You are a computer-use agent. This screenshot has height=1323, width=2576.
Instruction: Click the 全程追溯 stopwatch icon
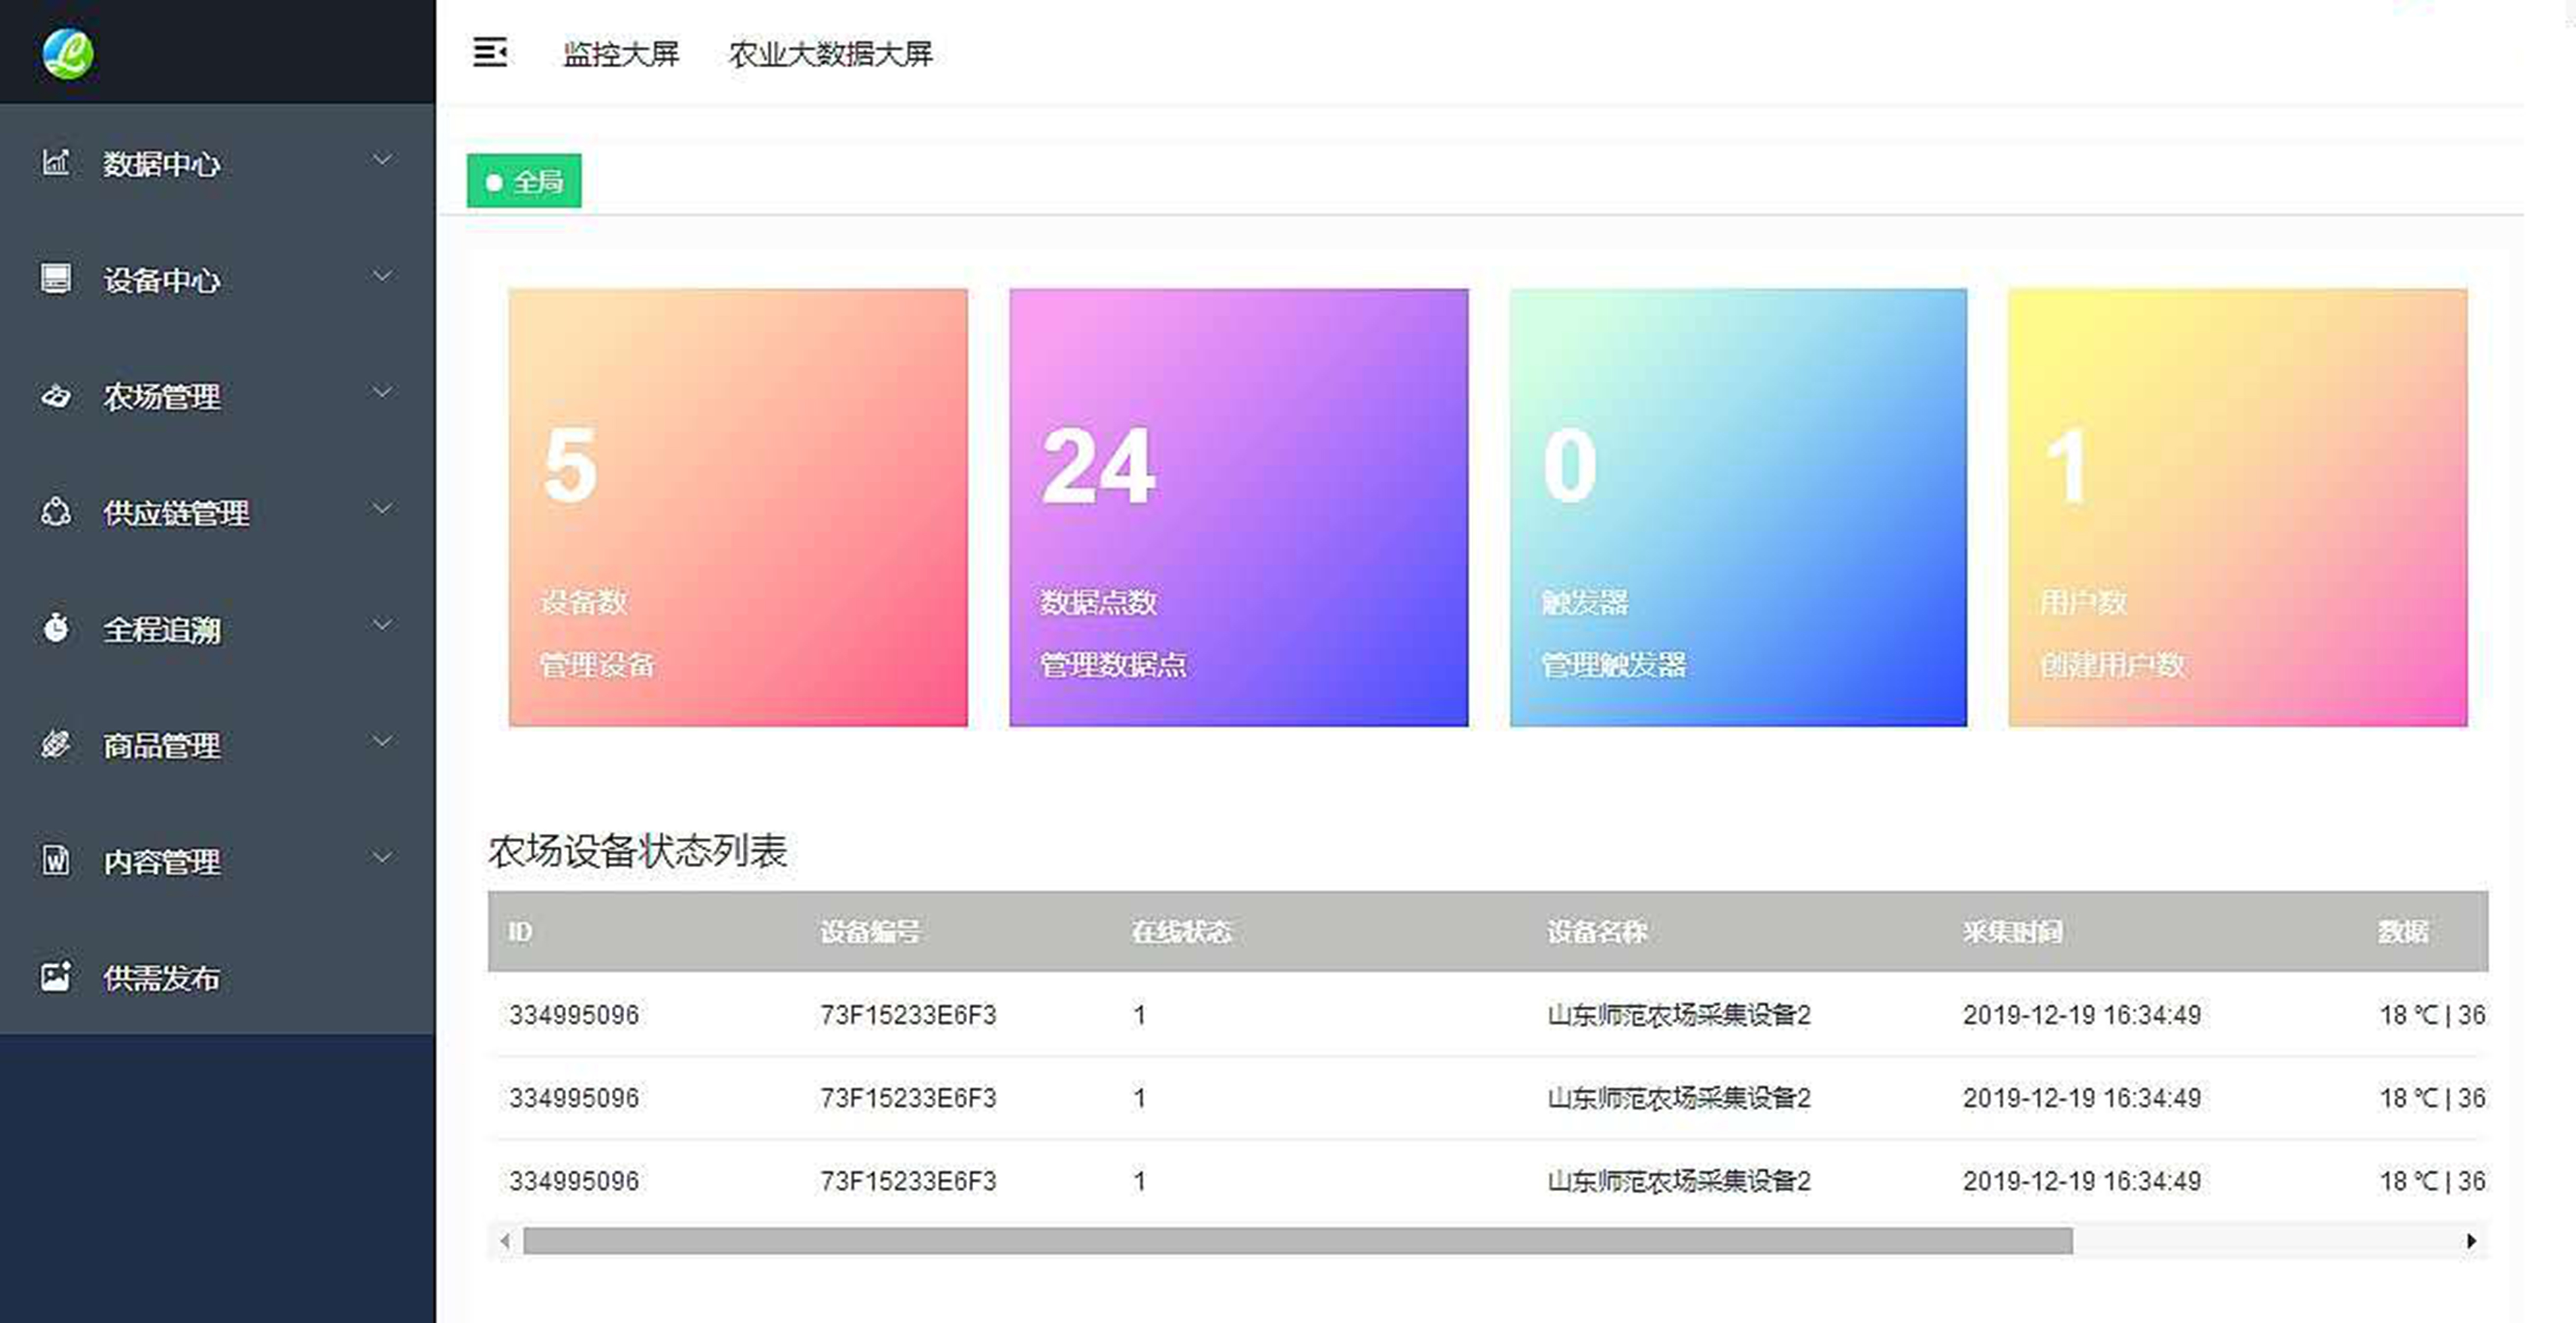click(x=56, y=628)
